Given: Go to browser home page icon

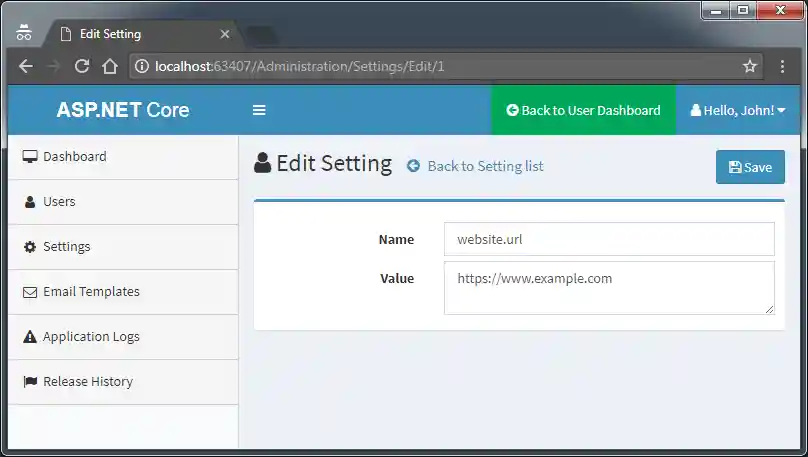Looking at the screenshot, I should click(x=110, y=66).
